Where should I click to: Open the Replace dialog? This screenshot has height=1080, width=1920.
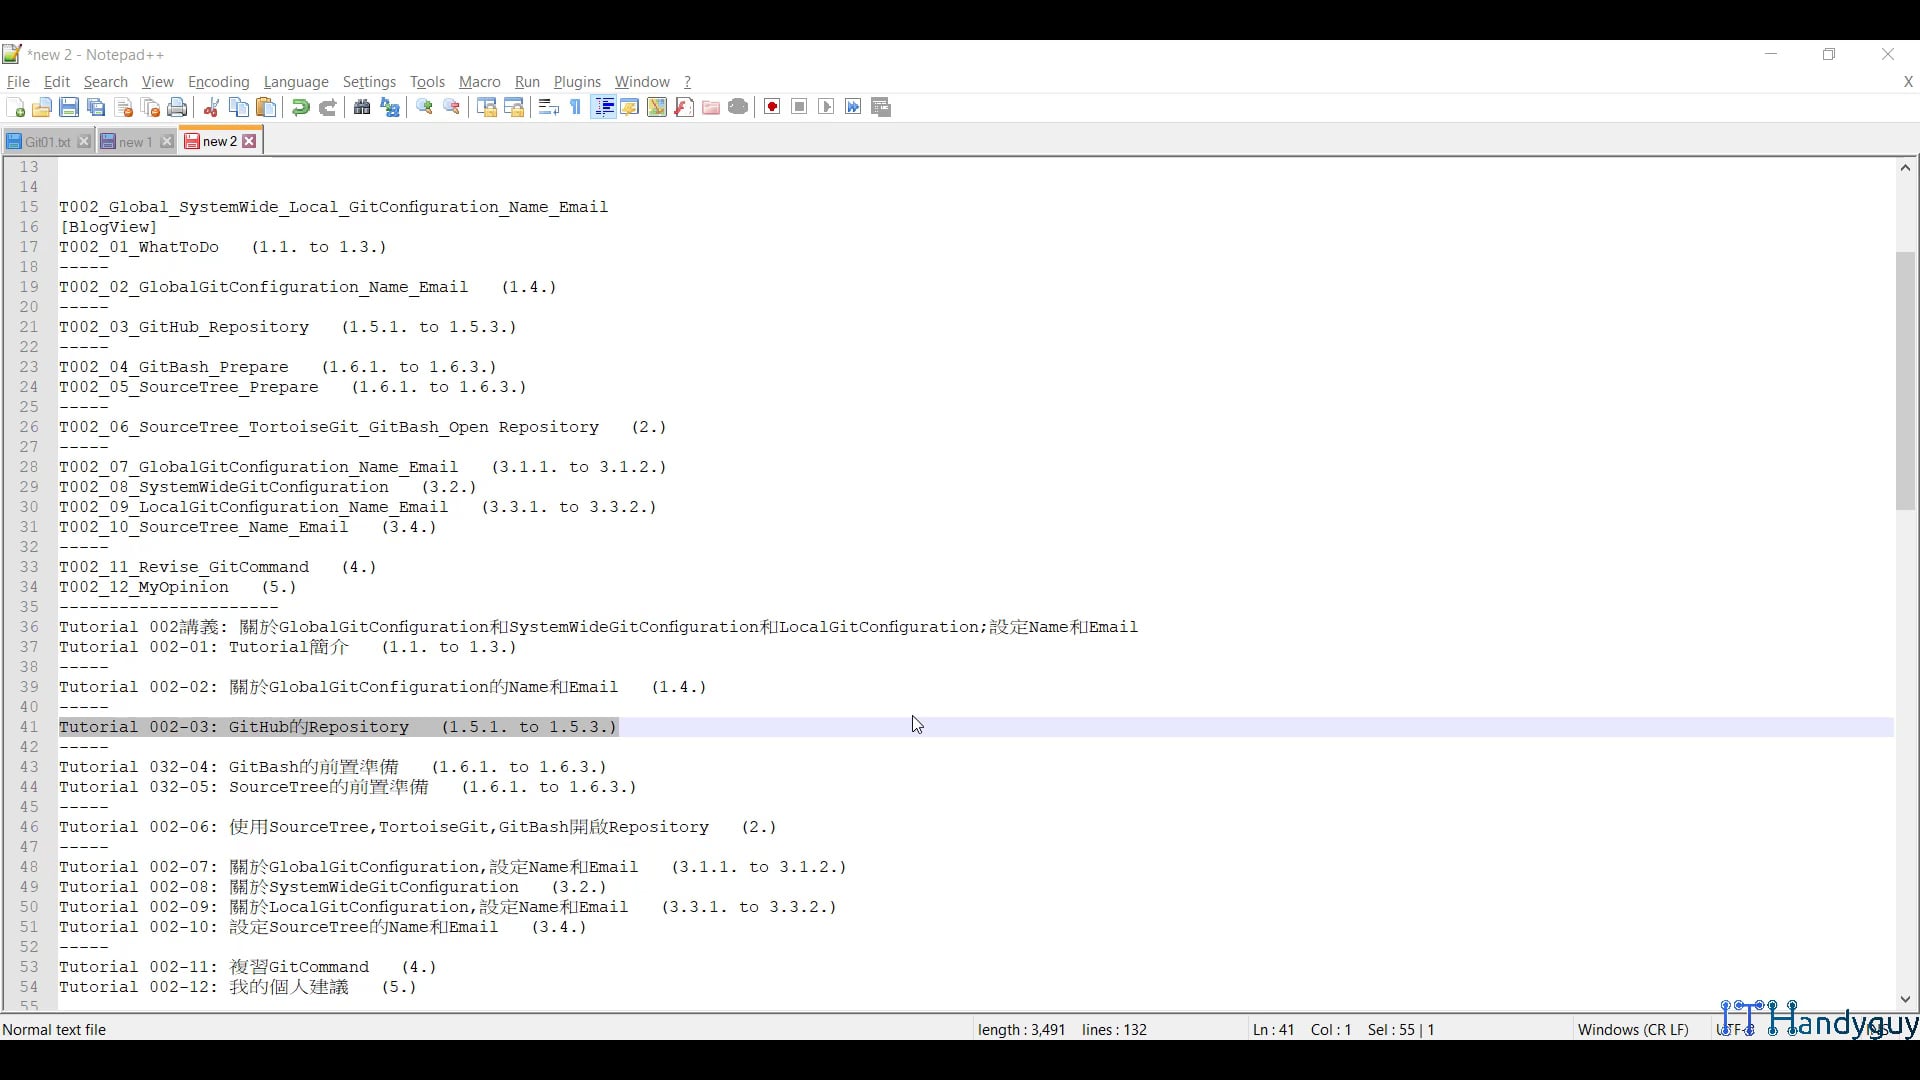390,107
